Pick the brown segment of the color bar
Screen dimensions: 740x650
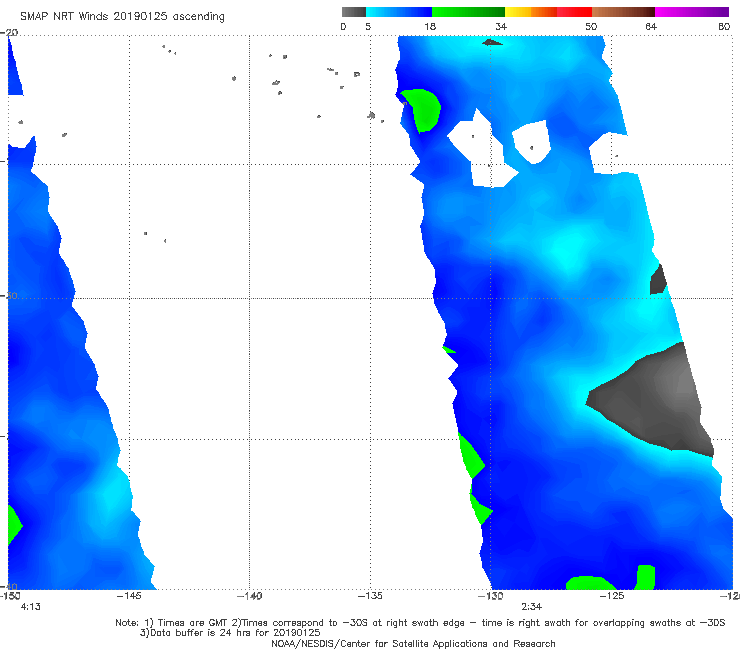623,12
